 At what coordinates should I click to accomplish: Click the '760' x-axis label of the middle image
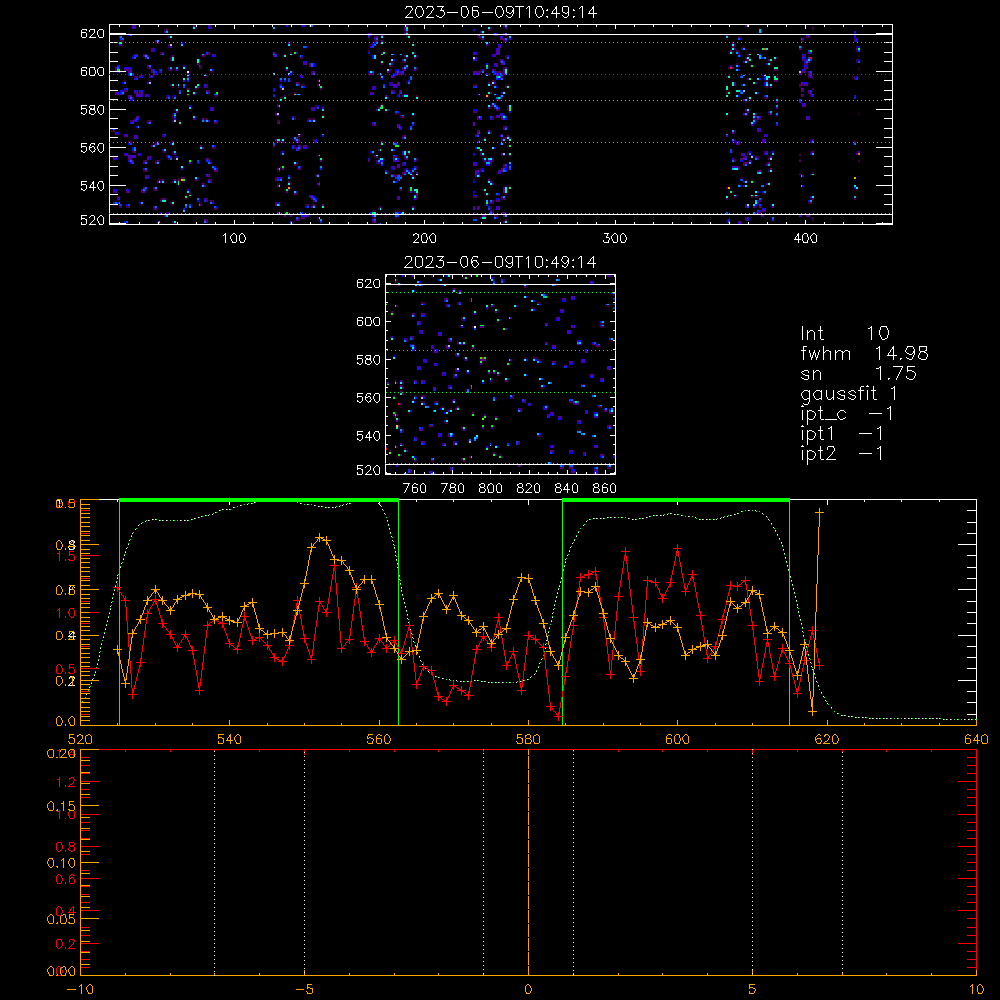(415, 489)
